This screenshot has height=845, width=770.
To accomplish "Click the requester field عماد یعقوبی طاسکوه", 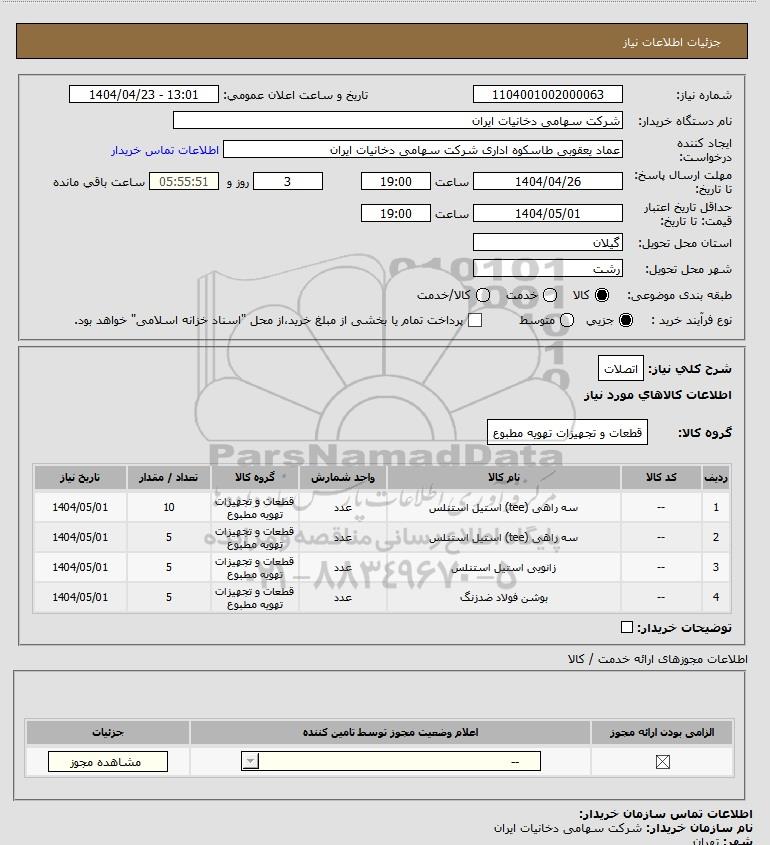I will pyautogui.click(x=423, y=150).
